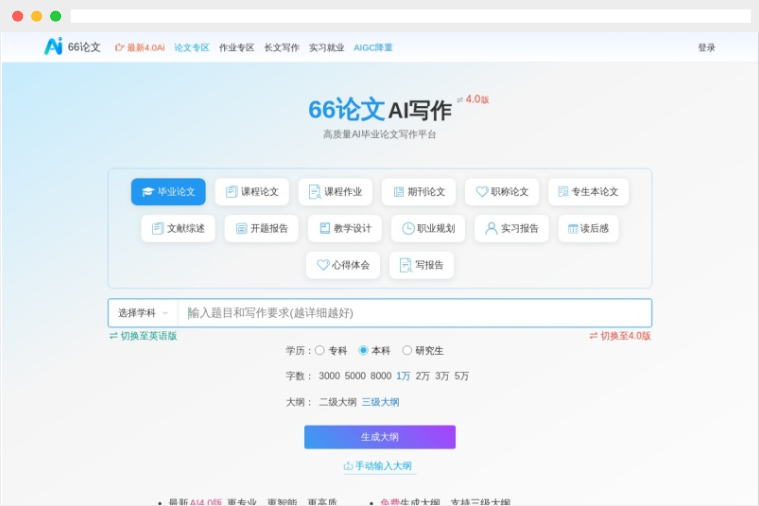The image size is (759, 506).
Task: Click 切换至英语版 link
Action: point(143,336)
